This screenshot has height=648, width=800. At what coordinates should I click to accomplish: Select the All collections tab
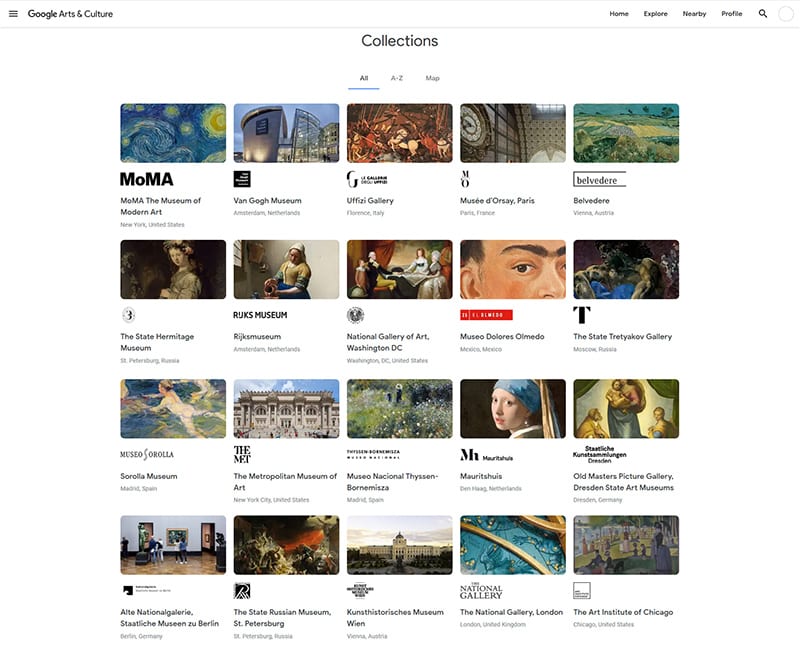coord(364,78)
